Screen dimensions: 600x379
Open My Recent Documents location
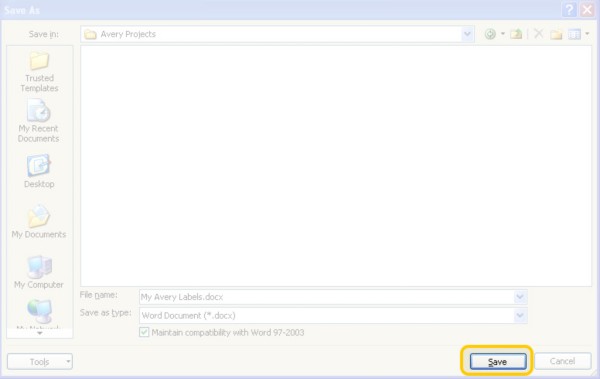(39, 121)
